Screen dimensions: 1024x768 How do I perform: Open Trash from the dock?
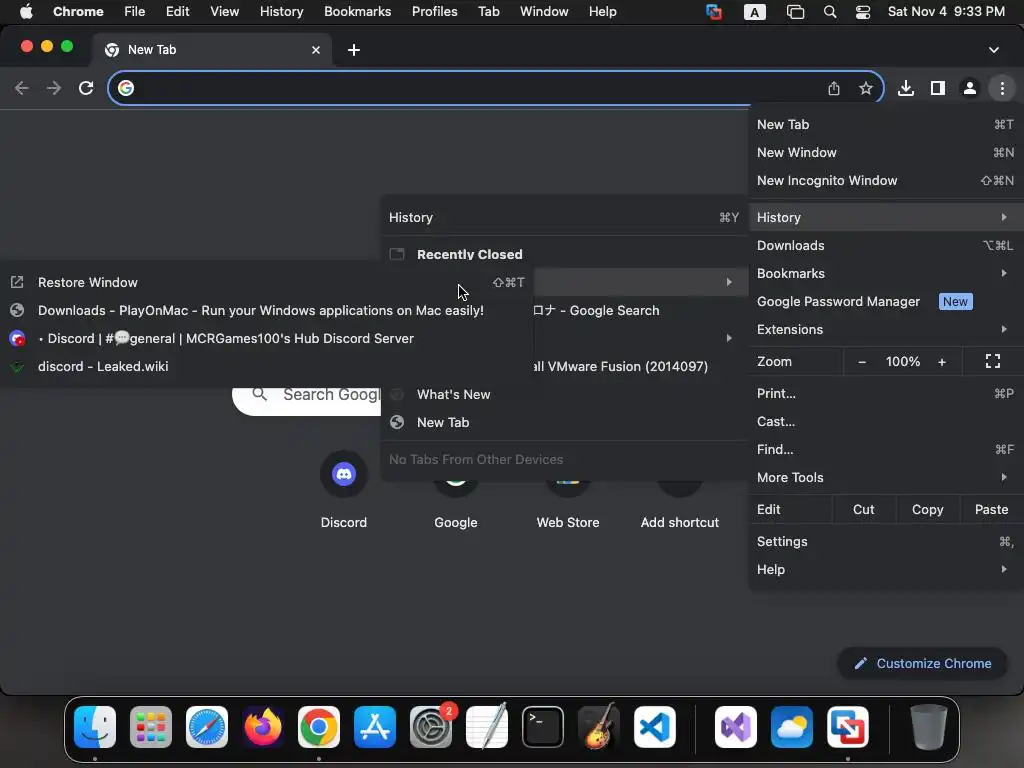click(929, 727)
